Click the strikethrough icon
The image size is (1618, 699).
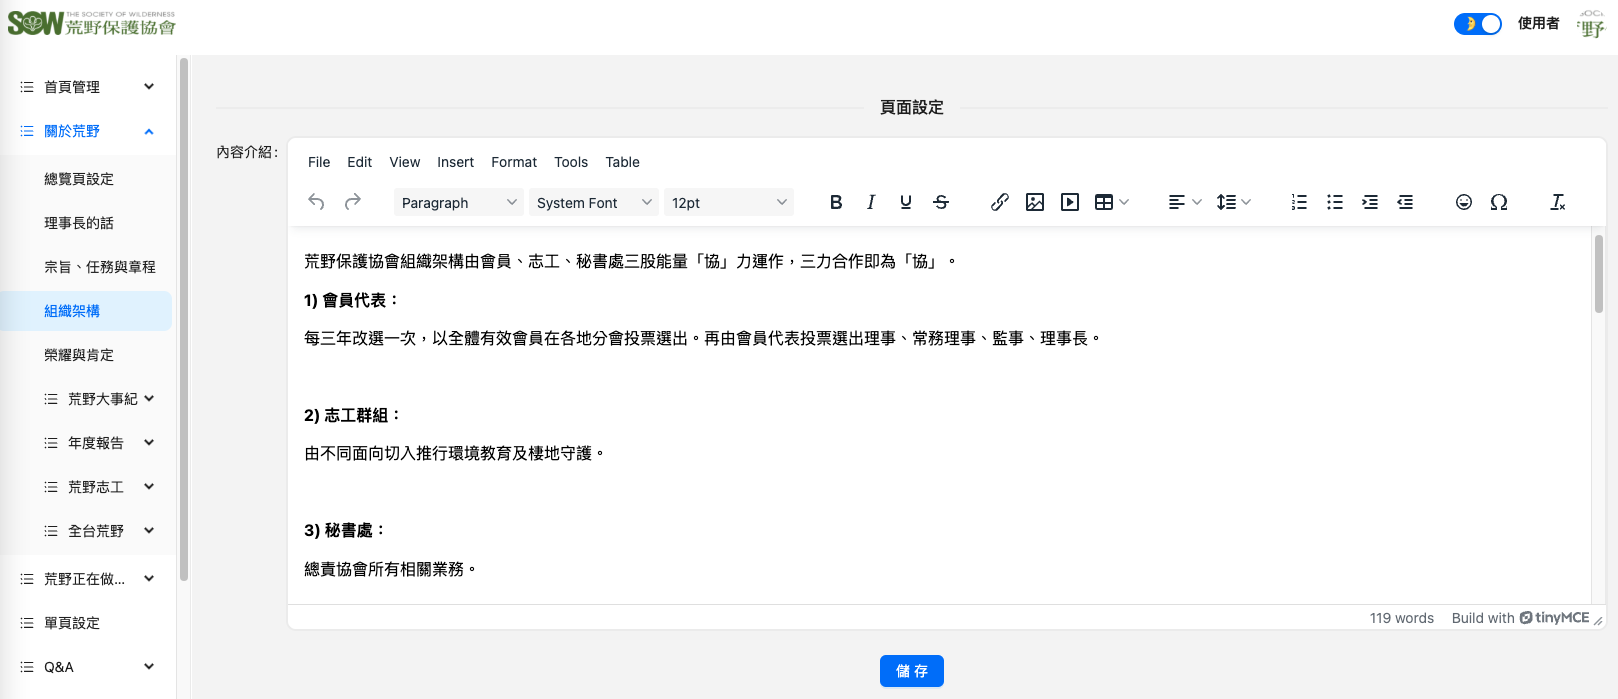(941, 202)
